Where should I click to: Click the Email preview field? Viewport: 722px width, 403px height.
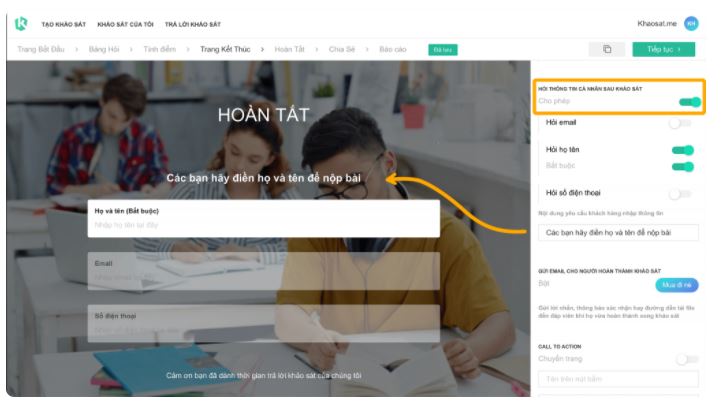tap(263, 271)
